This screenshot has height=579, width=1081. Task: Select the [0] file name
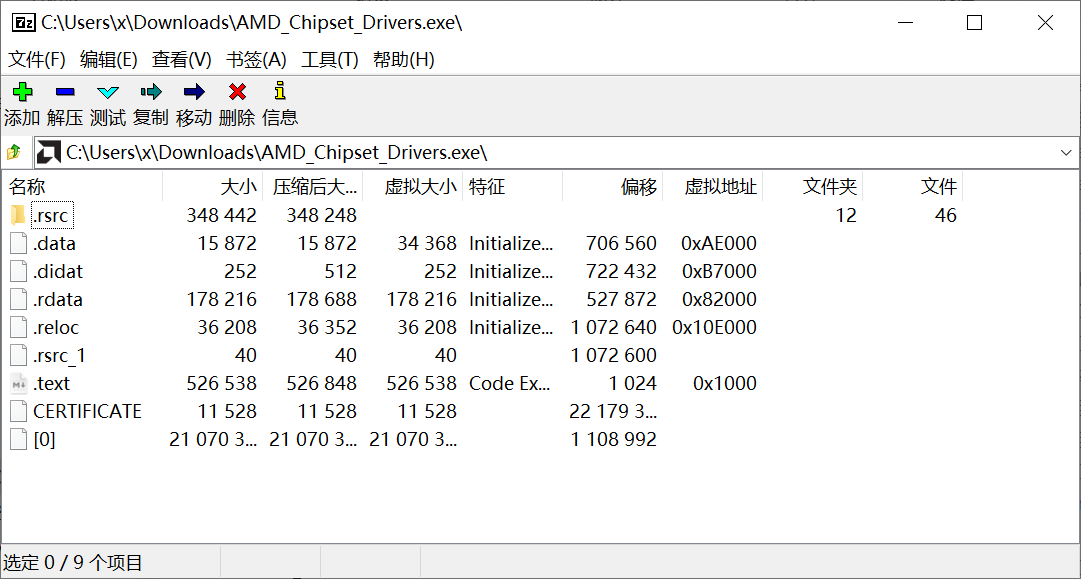(x=44, y=439)
